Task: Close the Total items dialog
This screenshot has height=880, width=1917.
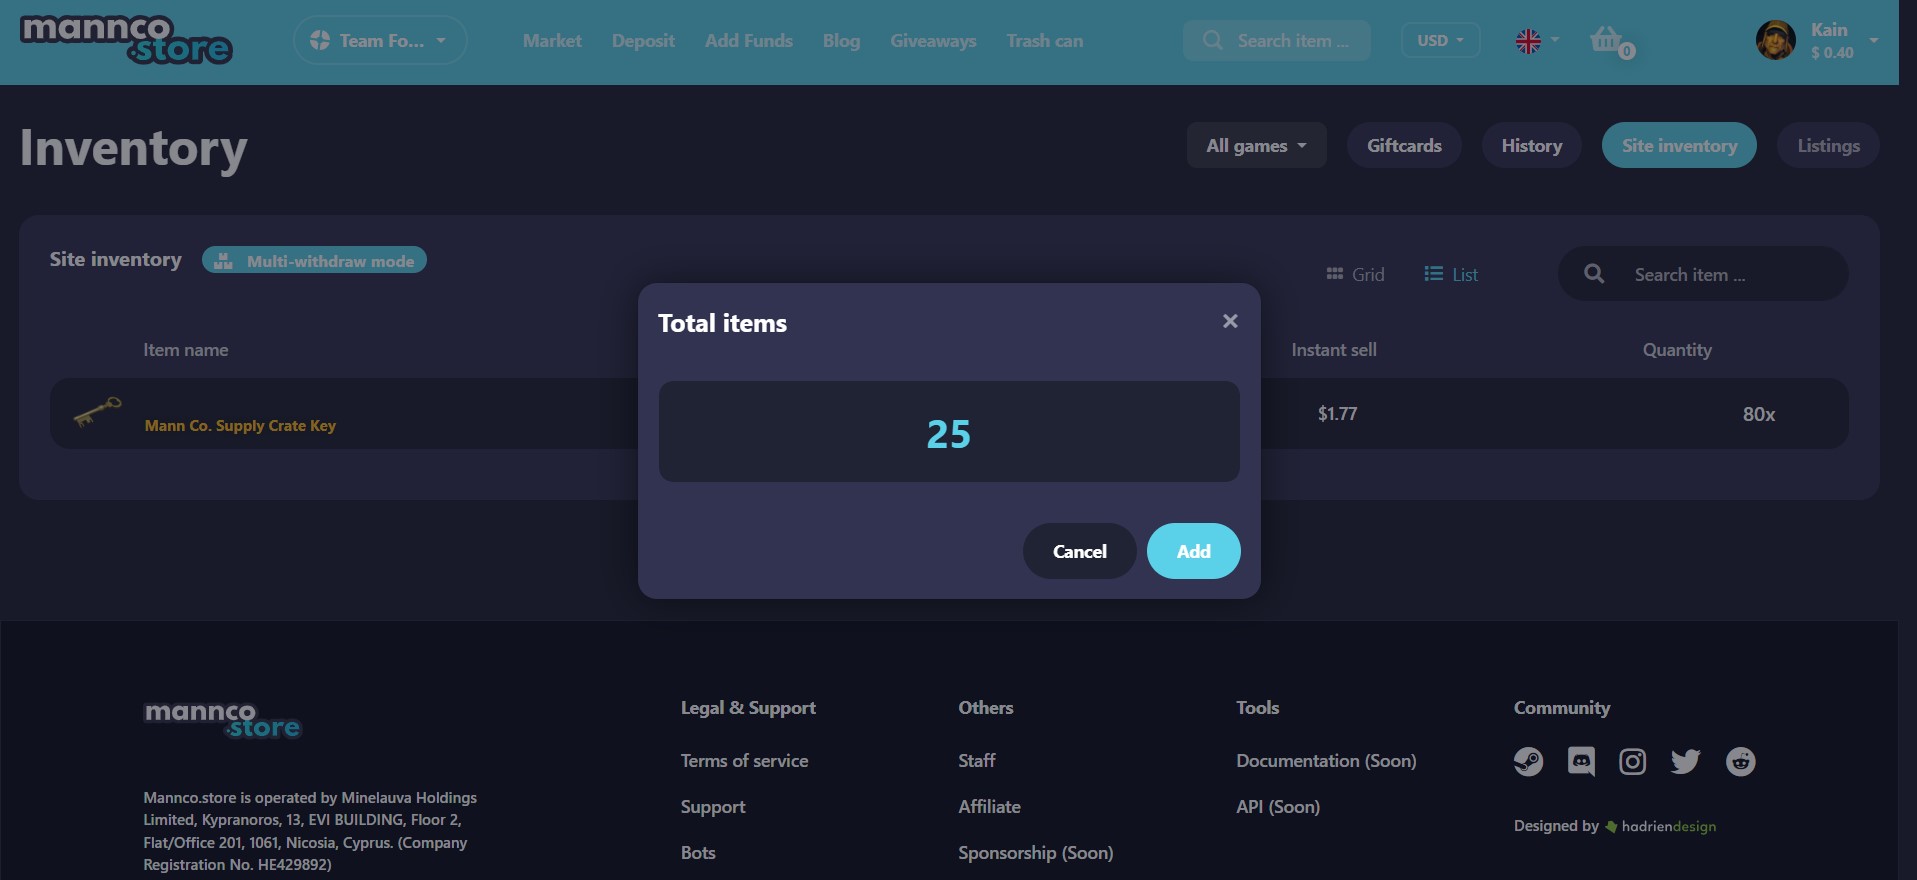Action: (x=1230, y=321)
